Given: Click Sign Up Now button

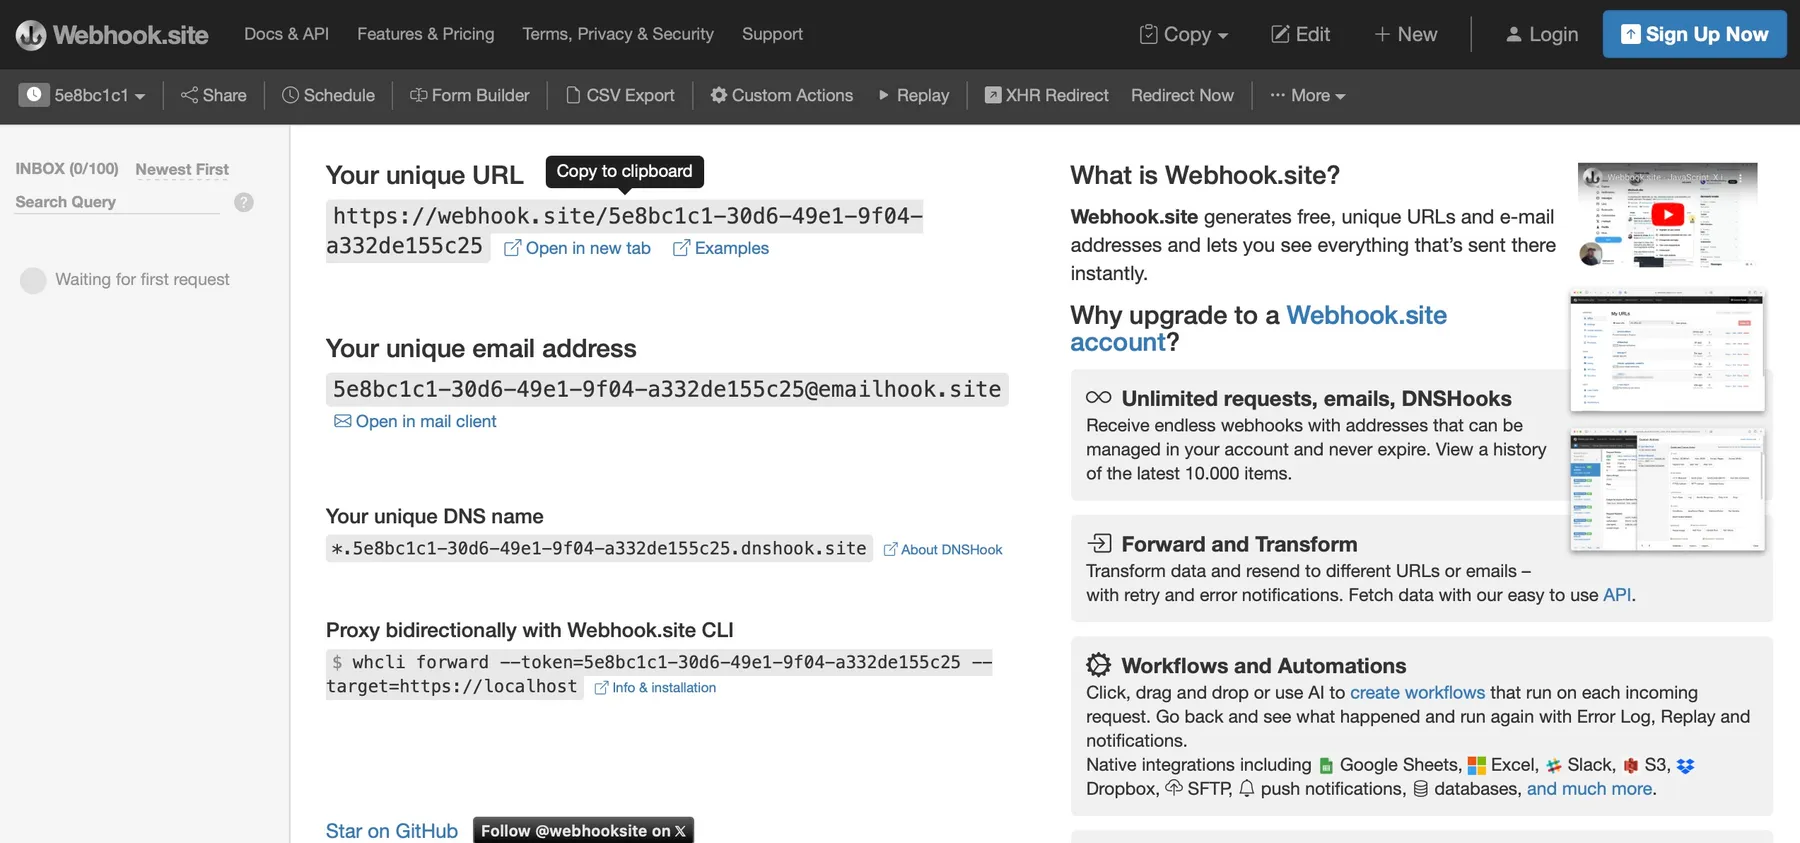Looking at the screenshot, I should (x=1694, y=34).
